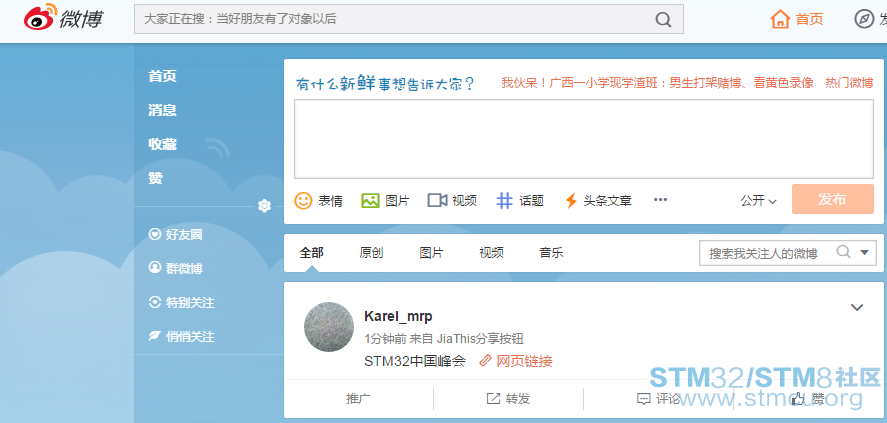Select the 全部 feed tab

click(x=312, y=253)
